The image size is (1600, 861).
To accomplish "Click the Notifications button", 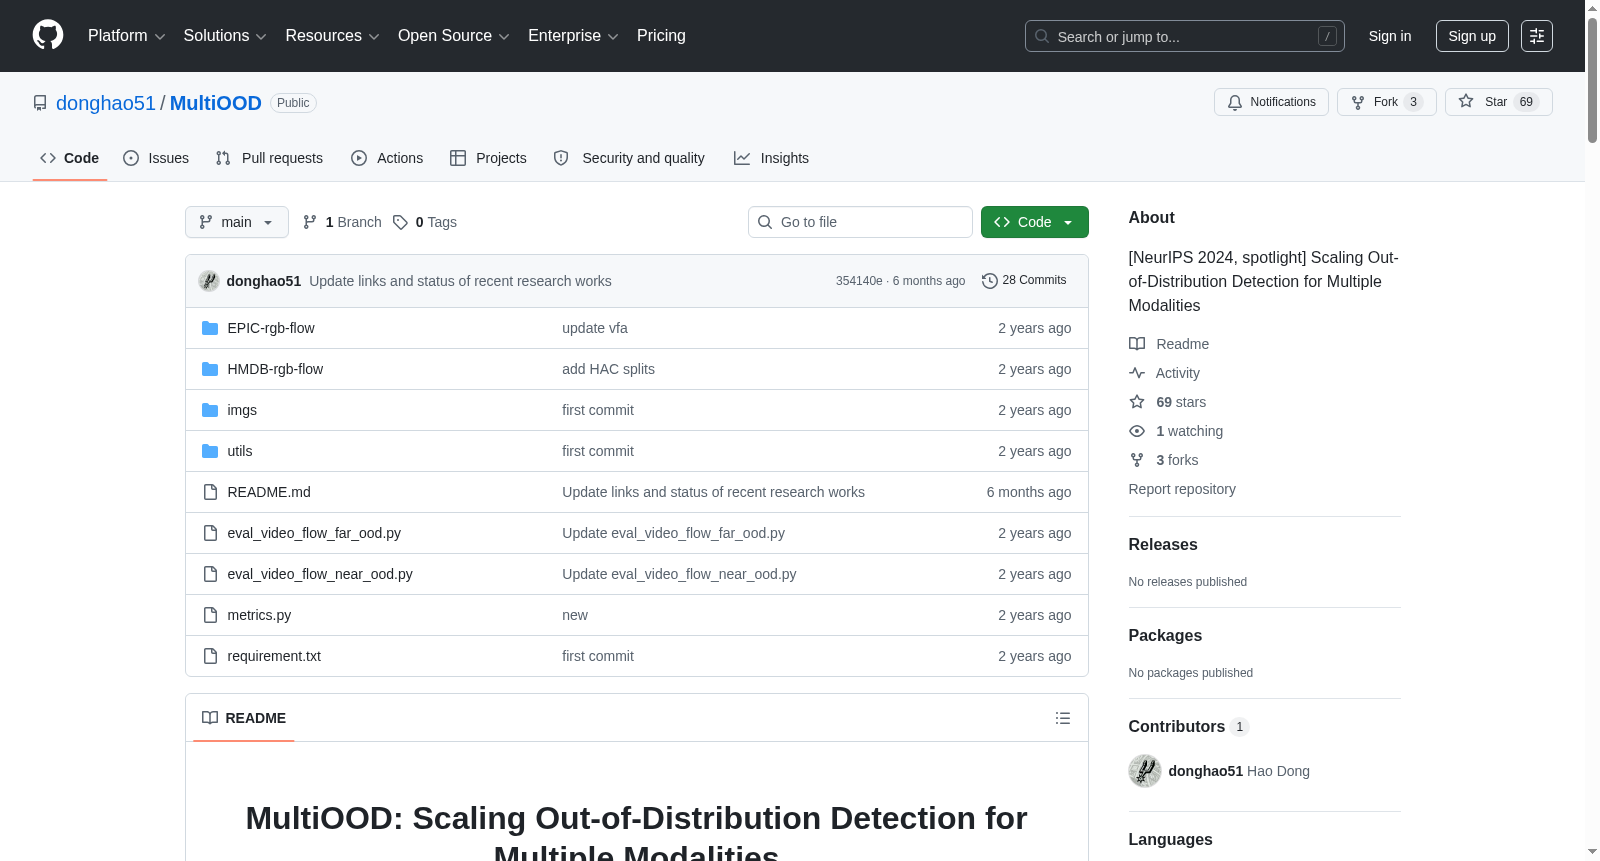I will coord(1271,102).
